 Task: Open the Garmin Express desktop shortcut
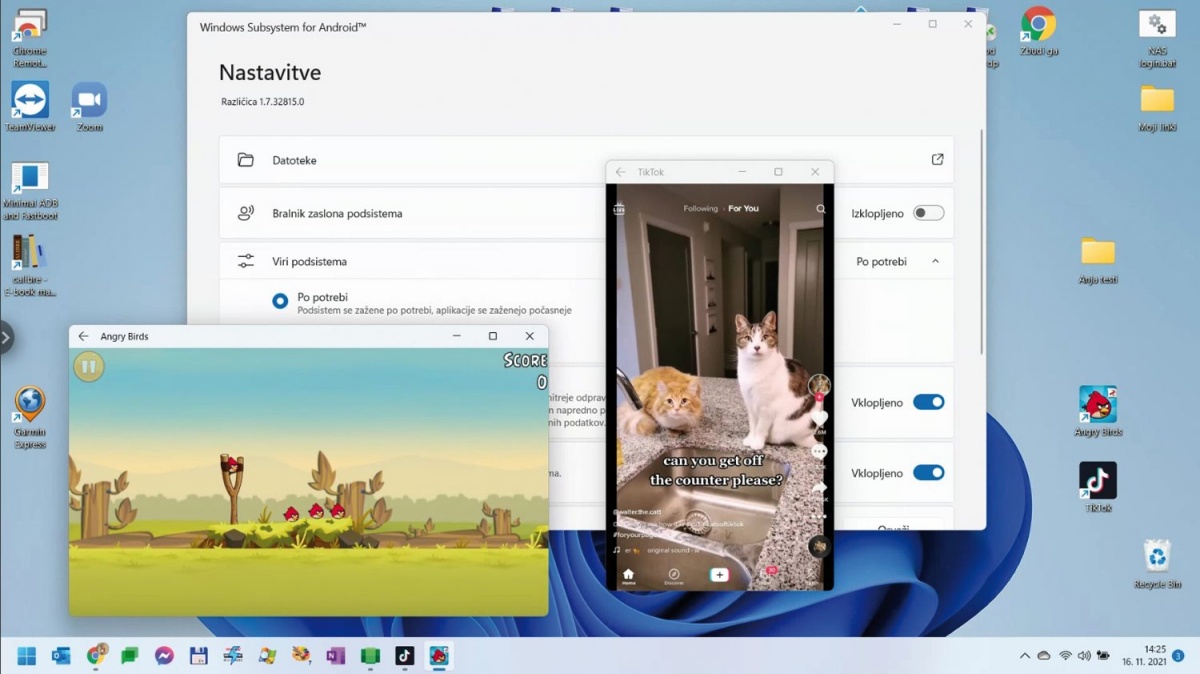point(30,418)
